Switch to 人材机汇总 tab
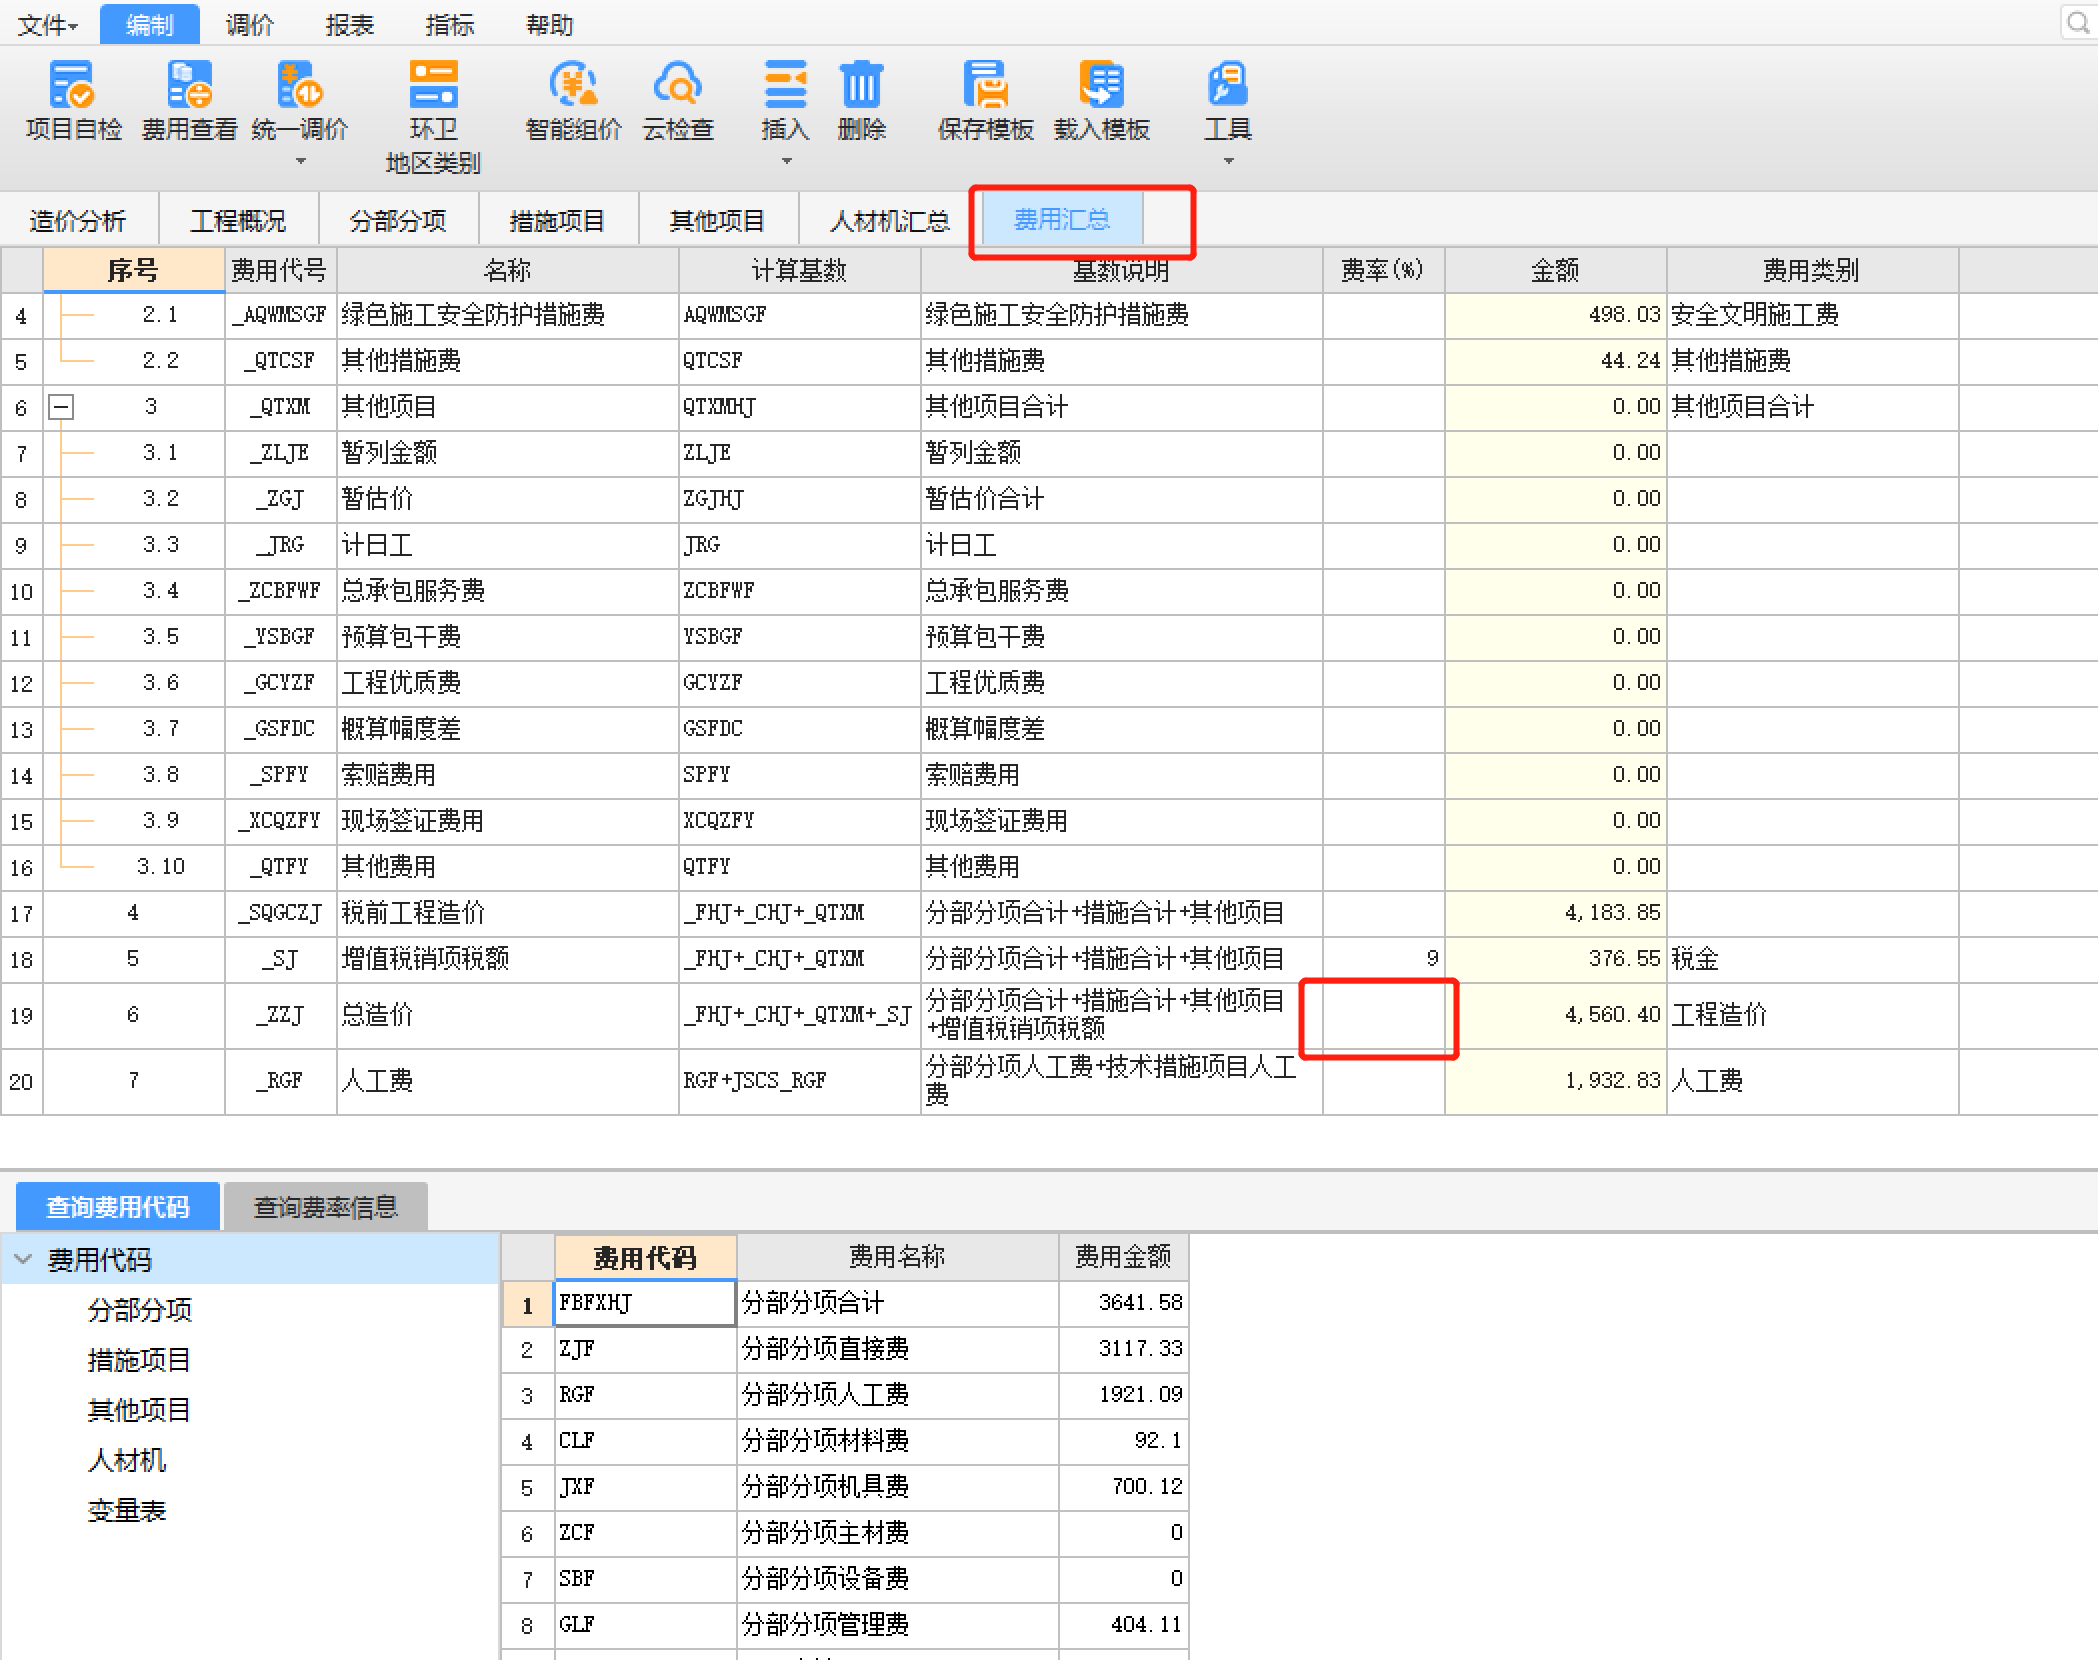The height and width of the screenshot is (1660, 2098). [x=889, y=220]
